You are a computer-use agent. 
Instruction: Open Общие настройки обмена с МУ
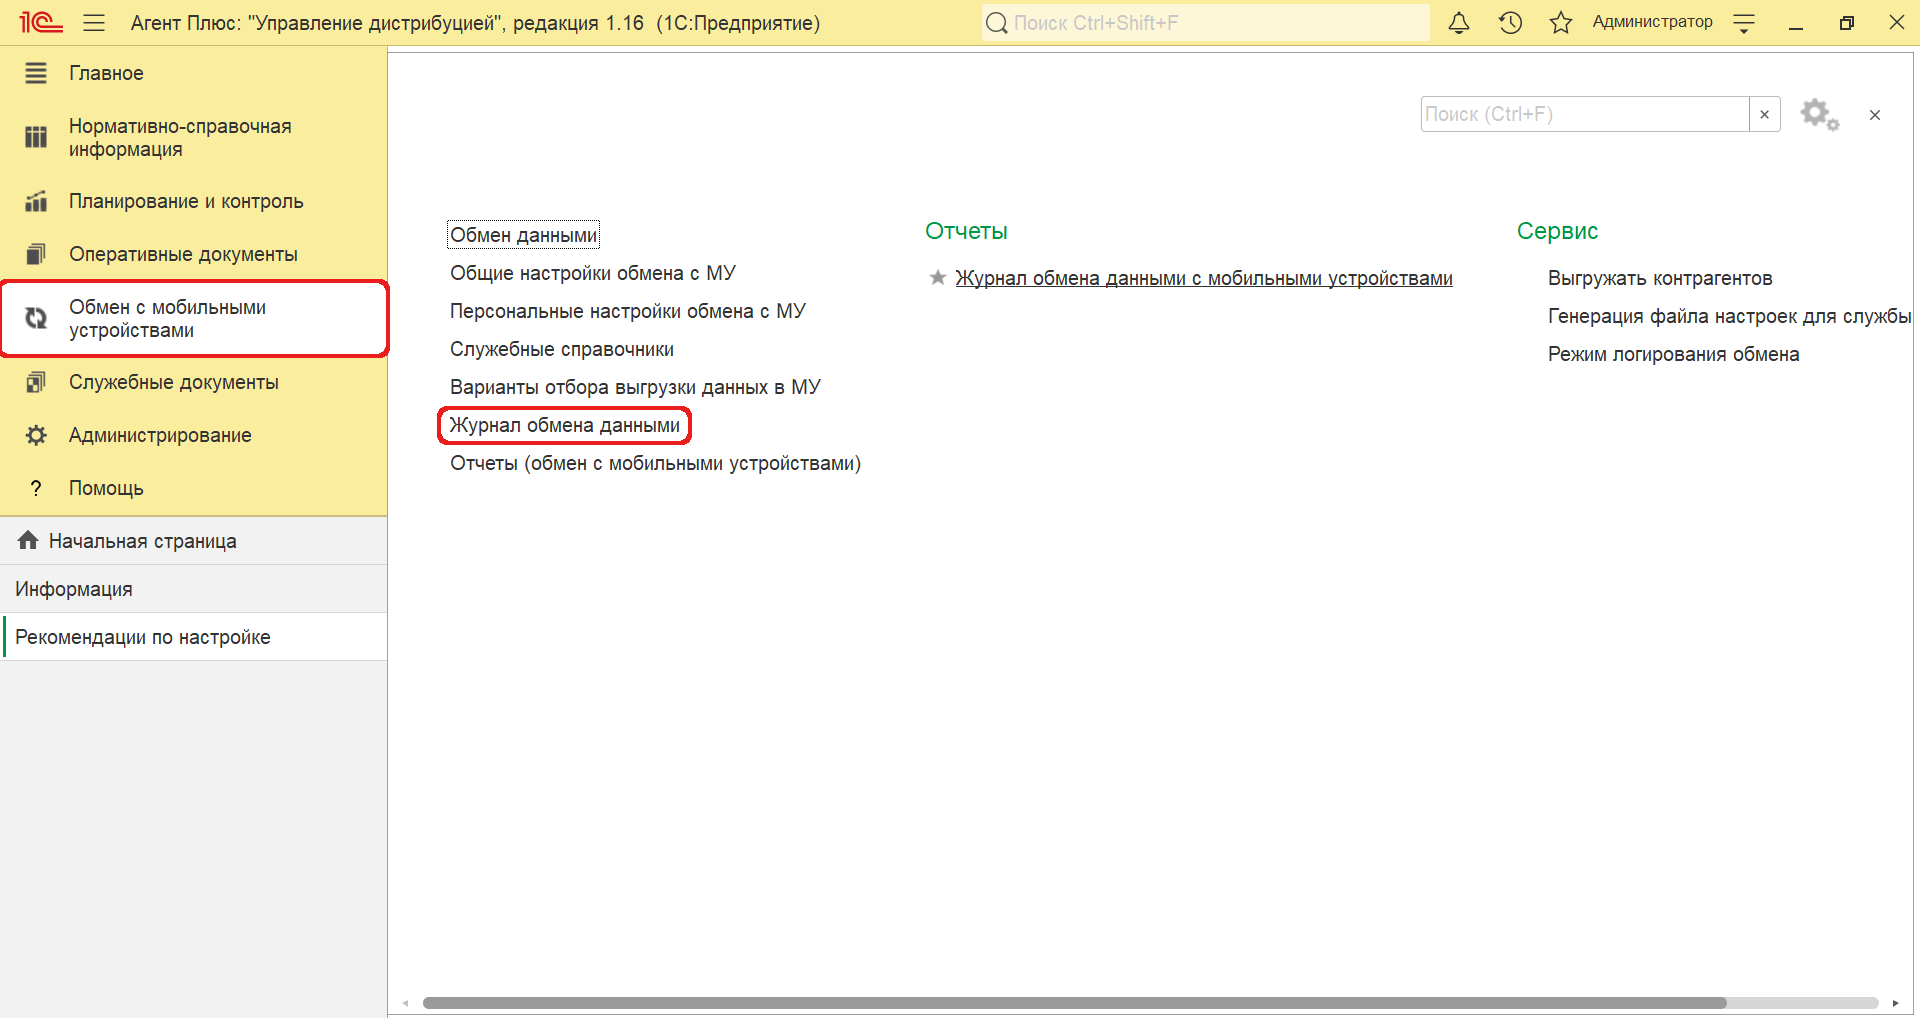pyautogui.click(x=592, y=273)
